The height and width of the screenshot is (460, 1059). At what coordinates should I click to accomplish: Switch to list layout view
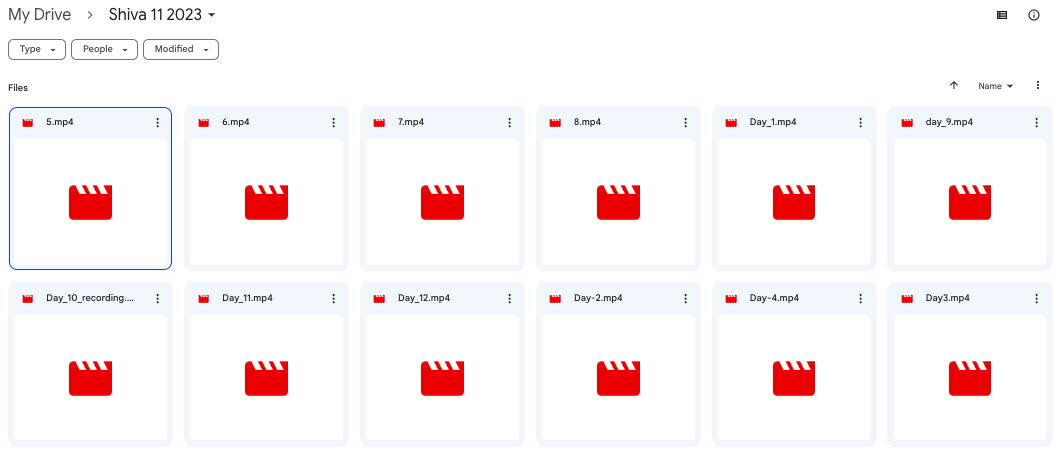pos(1002,15)
